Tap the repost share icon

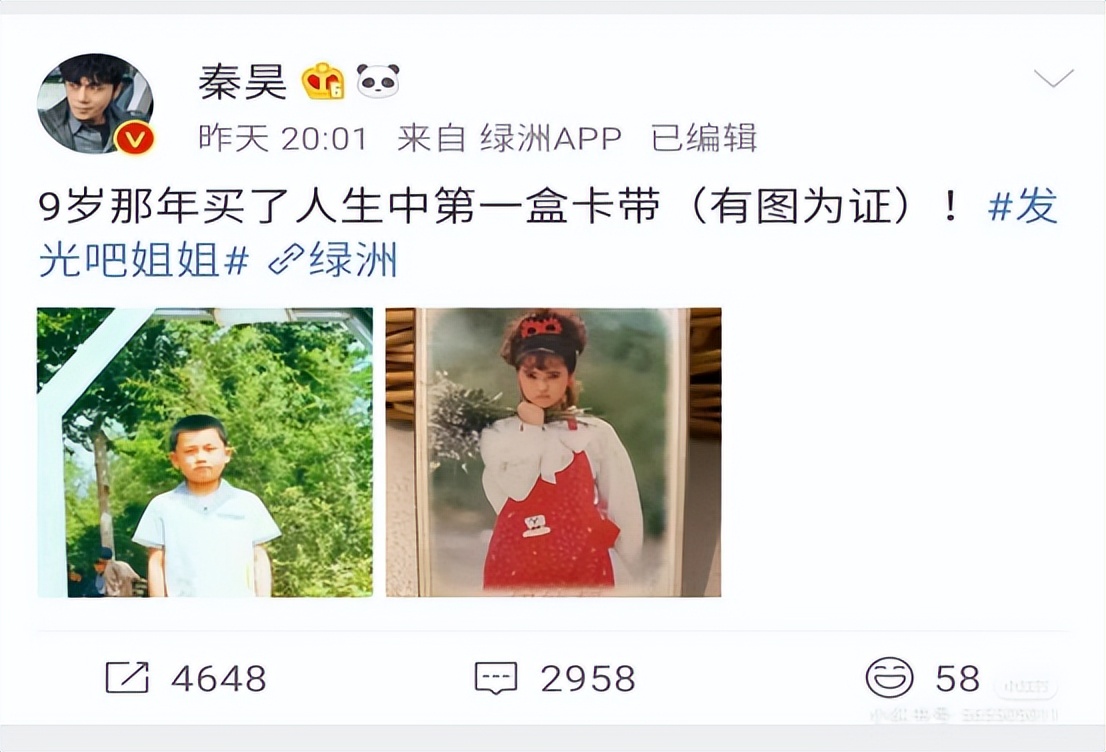(127, 678)
